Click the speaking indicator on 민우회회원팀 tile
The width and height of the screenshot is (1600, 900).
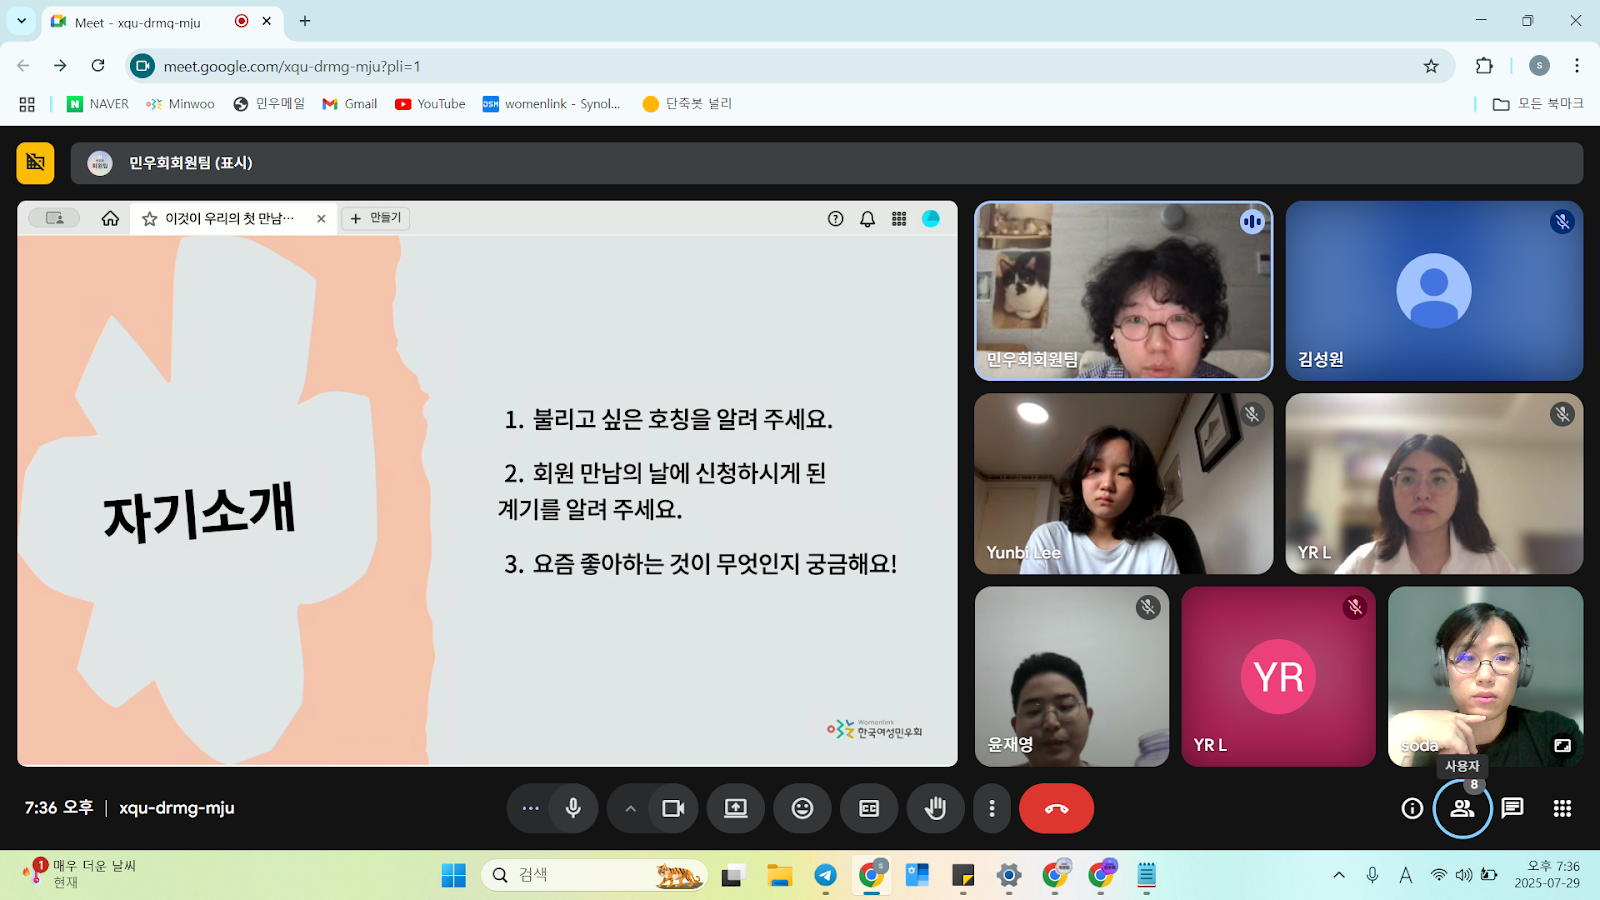[x=1252, y=222]
